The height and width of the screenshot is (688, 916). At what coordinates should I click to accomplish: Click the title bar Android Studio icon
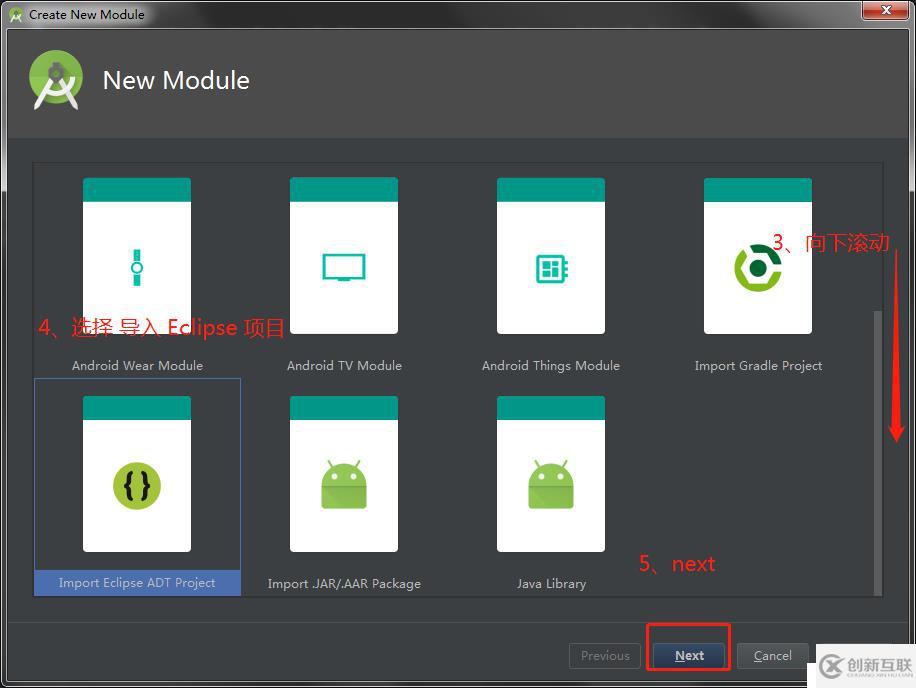(16, 15)
